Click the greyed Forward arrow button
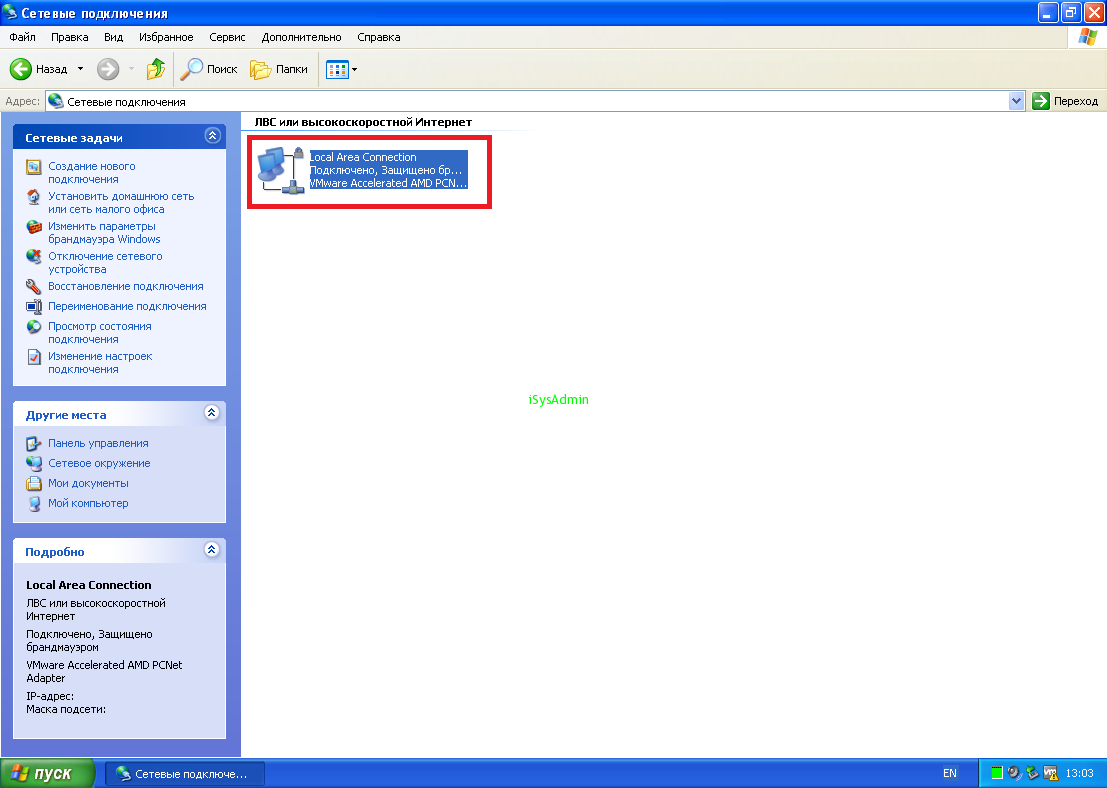 tap(108, 68)
